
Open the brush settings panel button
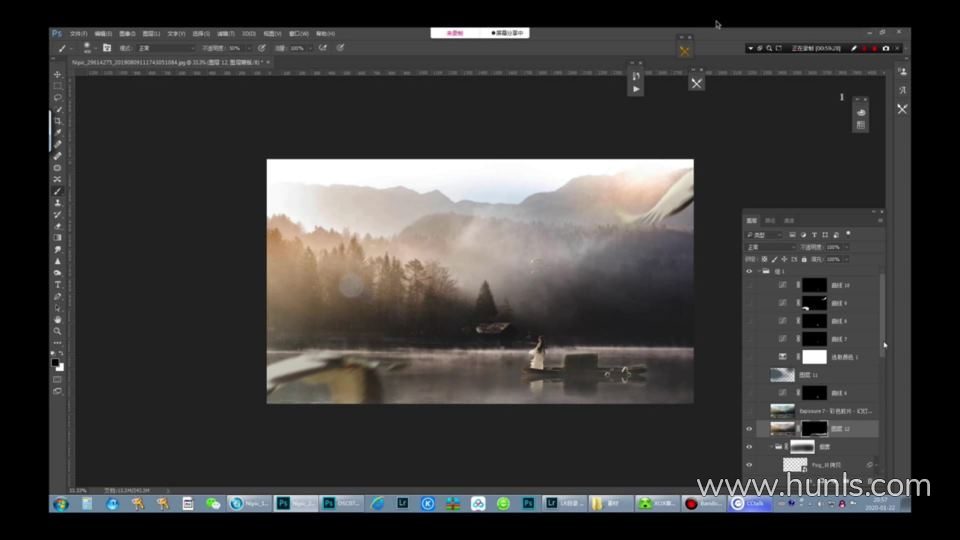tap(107, 48)
